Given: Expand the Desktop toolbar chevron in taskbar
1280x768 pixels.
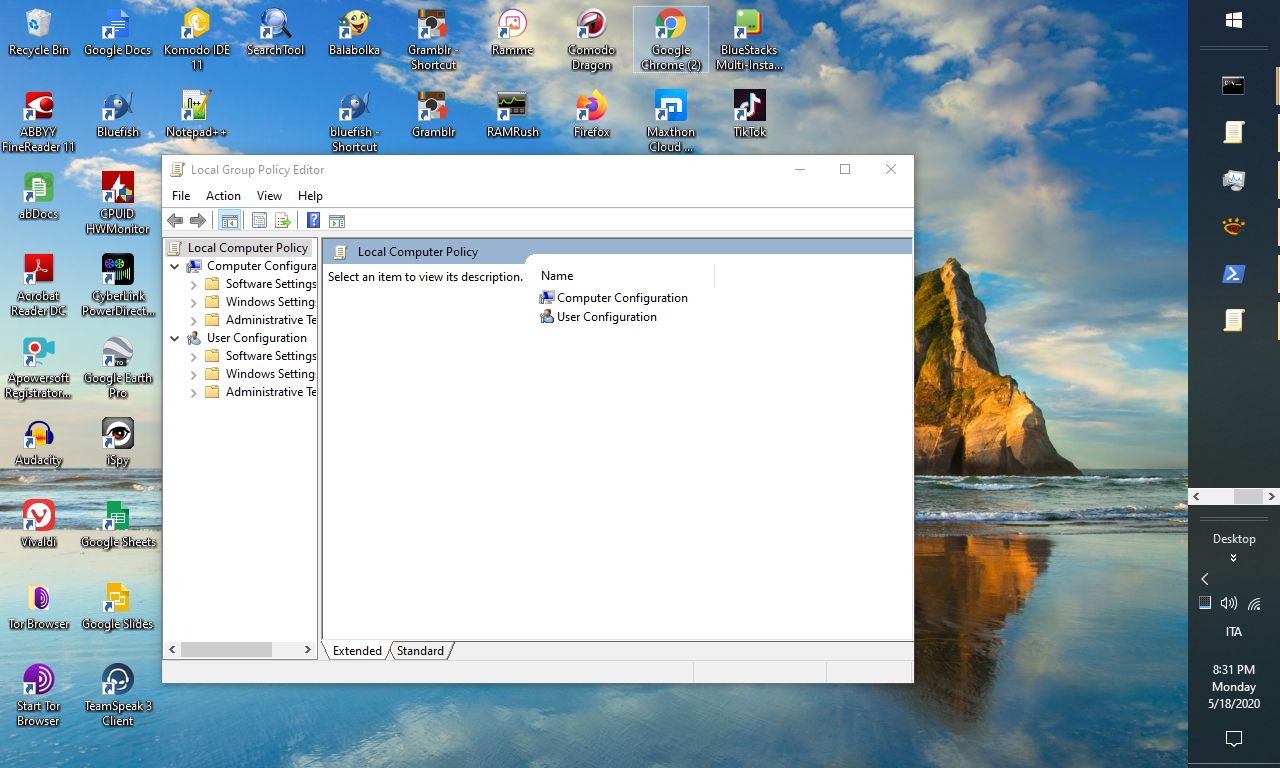Looking at the screenshot, I should [1233, 558].
